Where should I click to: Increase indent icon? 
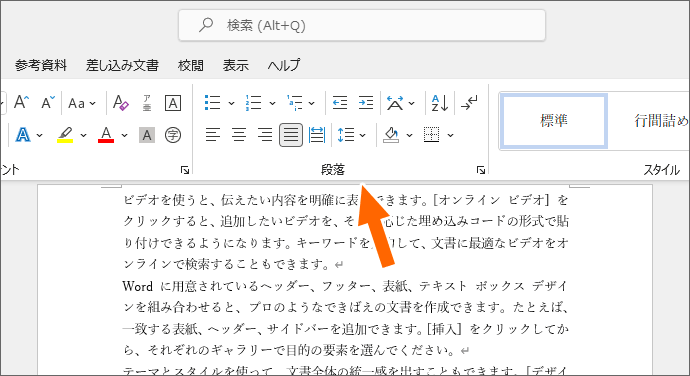tap(366, 103)
